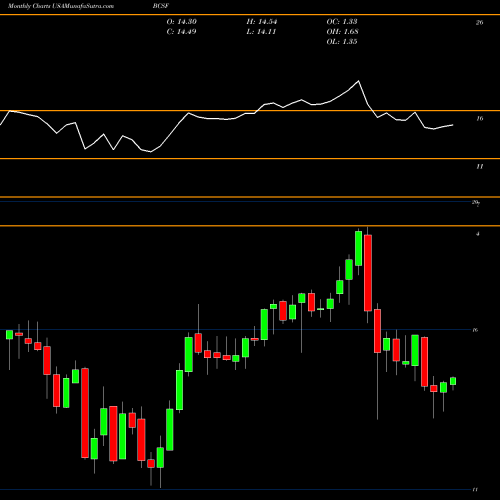Click the close price value C: 14.49
The image size is (500, 500).
tap(182, 32)
